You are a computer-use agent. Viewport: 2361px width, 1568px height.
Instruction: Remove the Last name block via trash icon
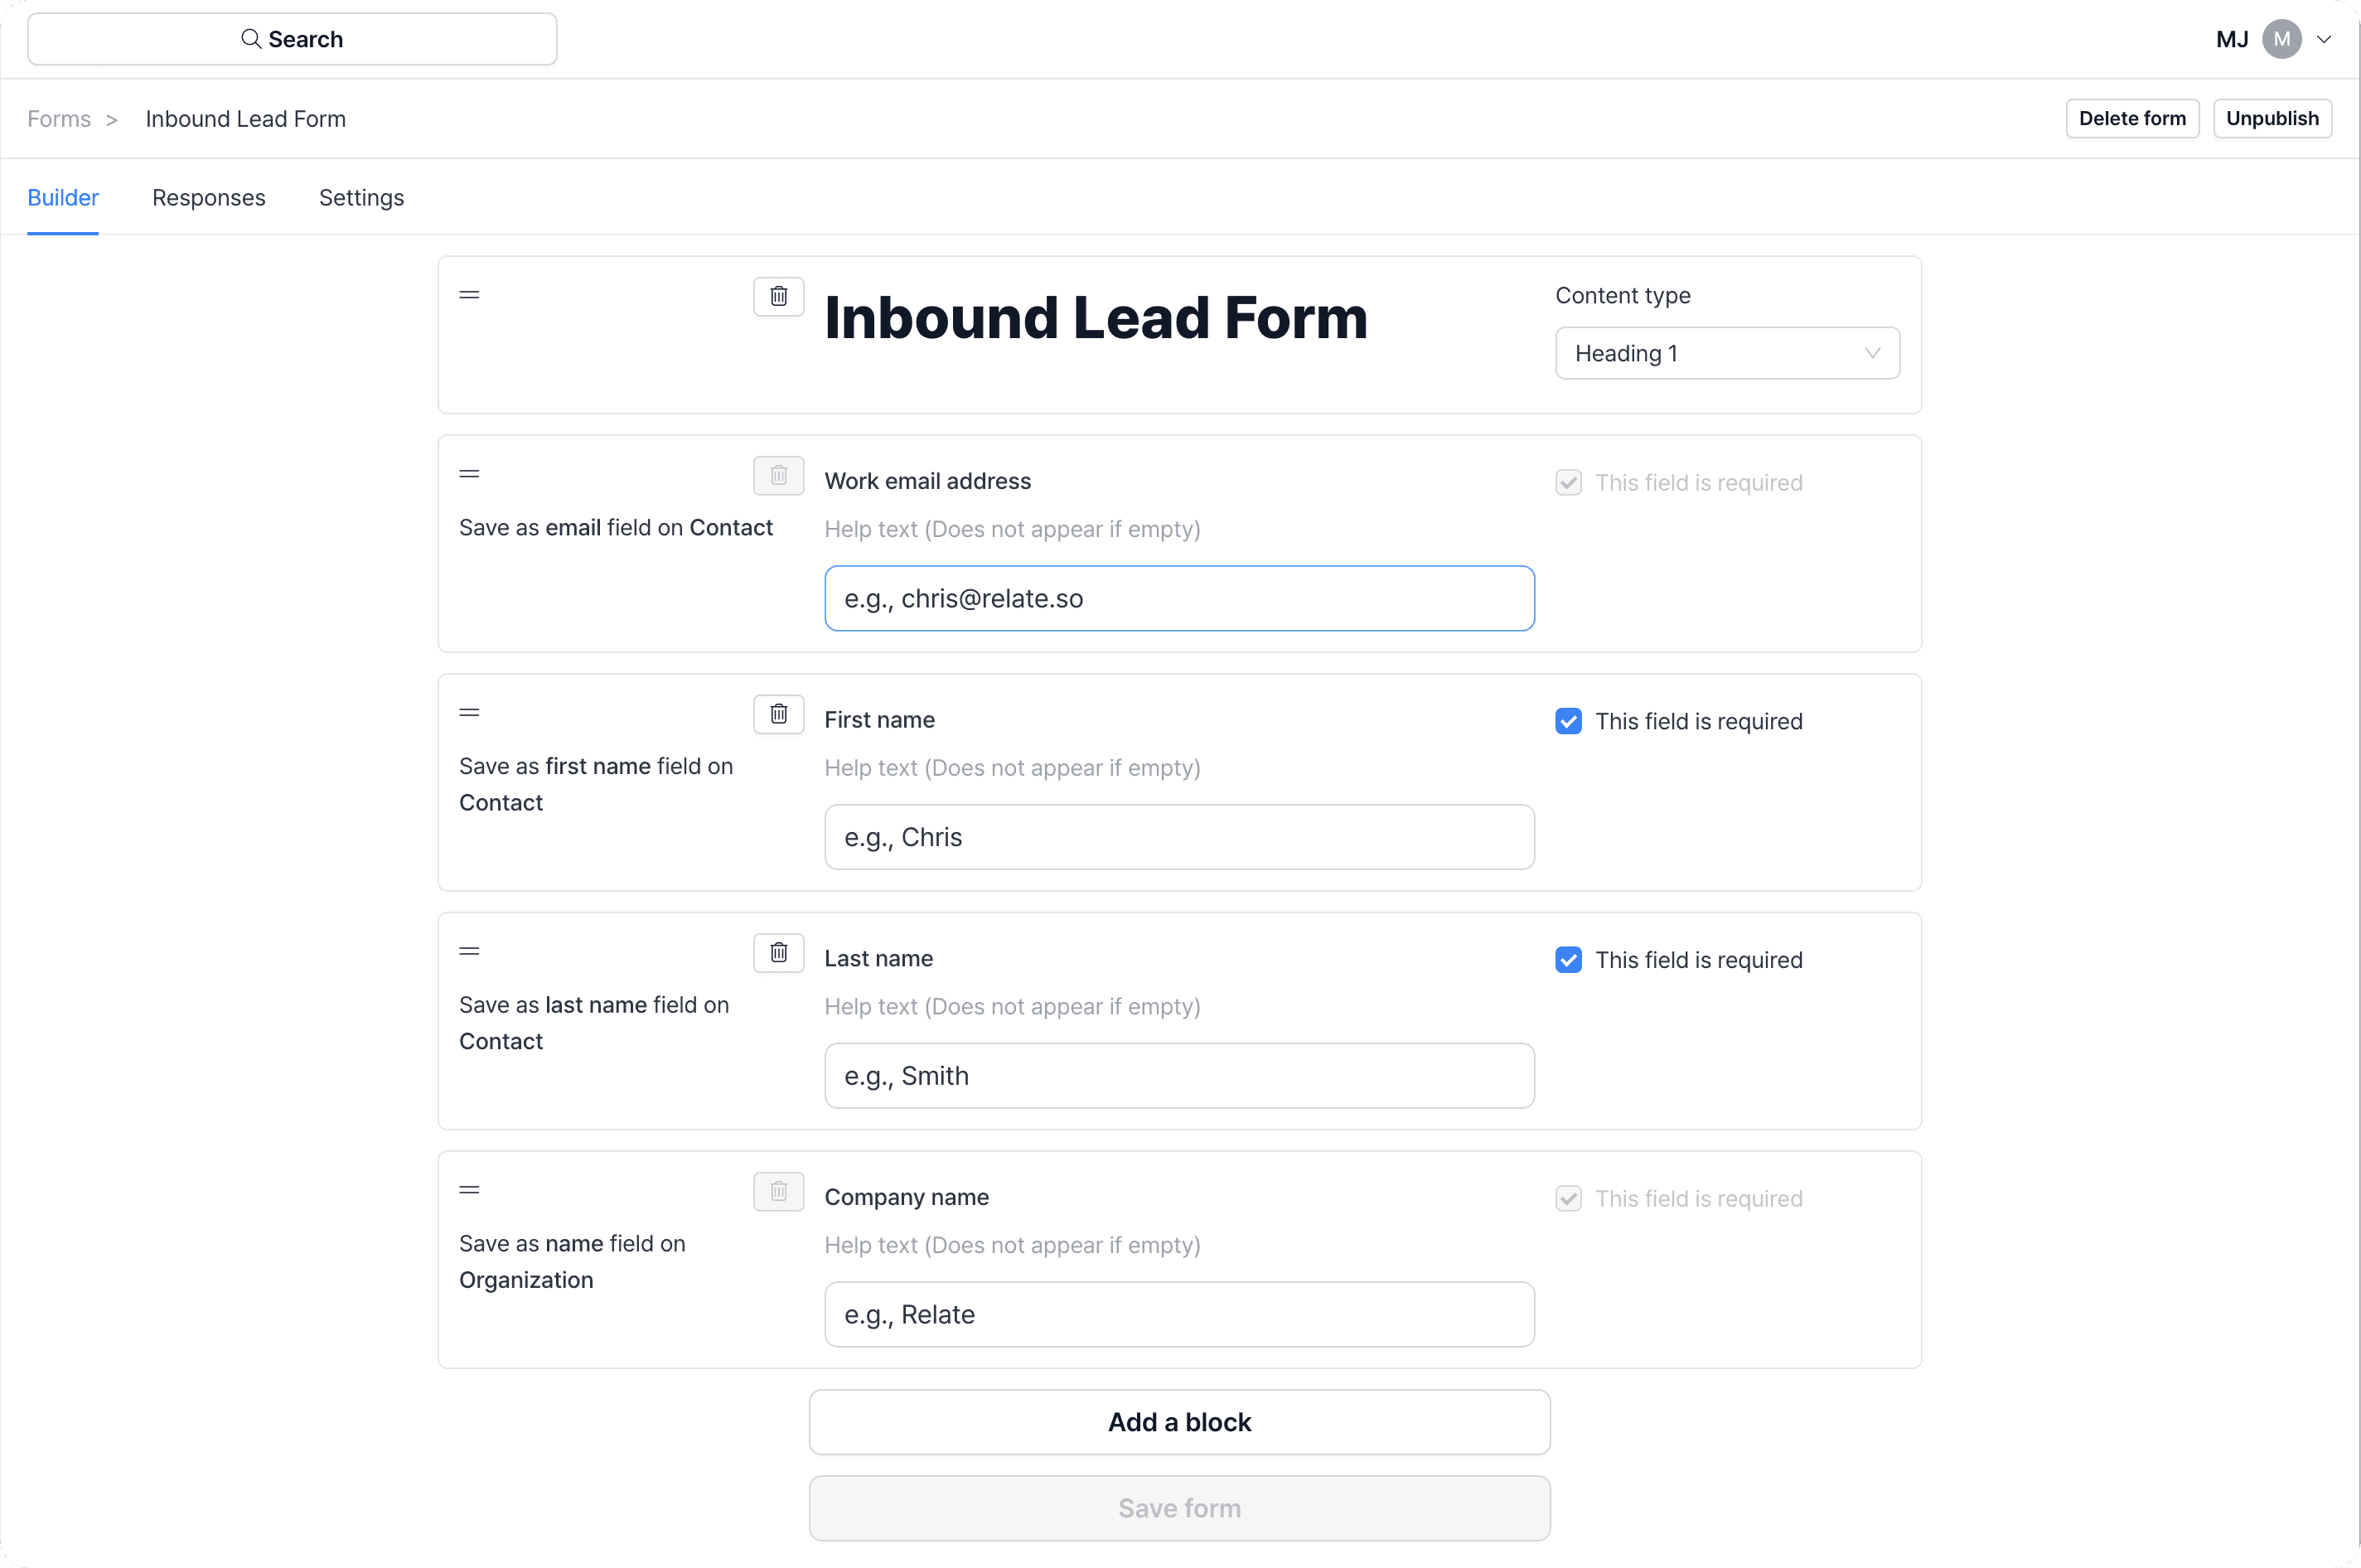[778, 953]
